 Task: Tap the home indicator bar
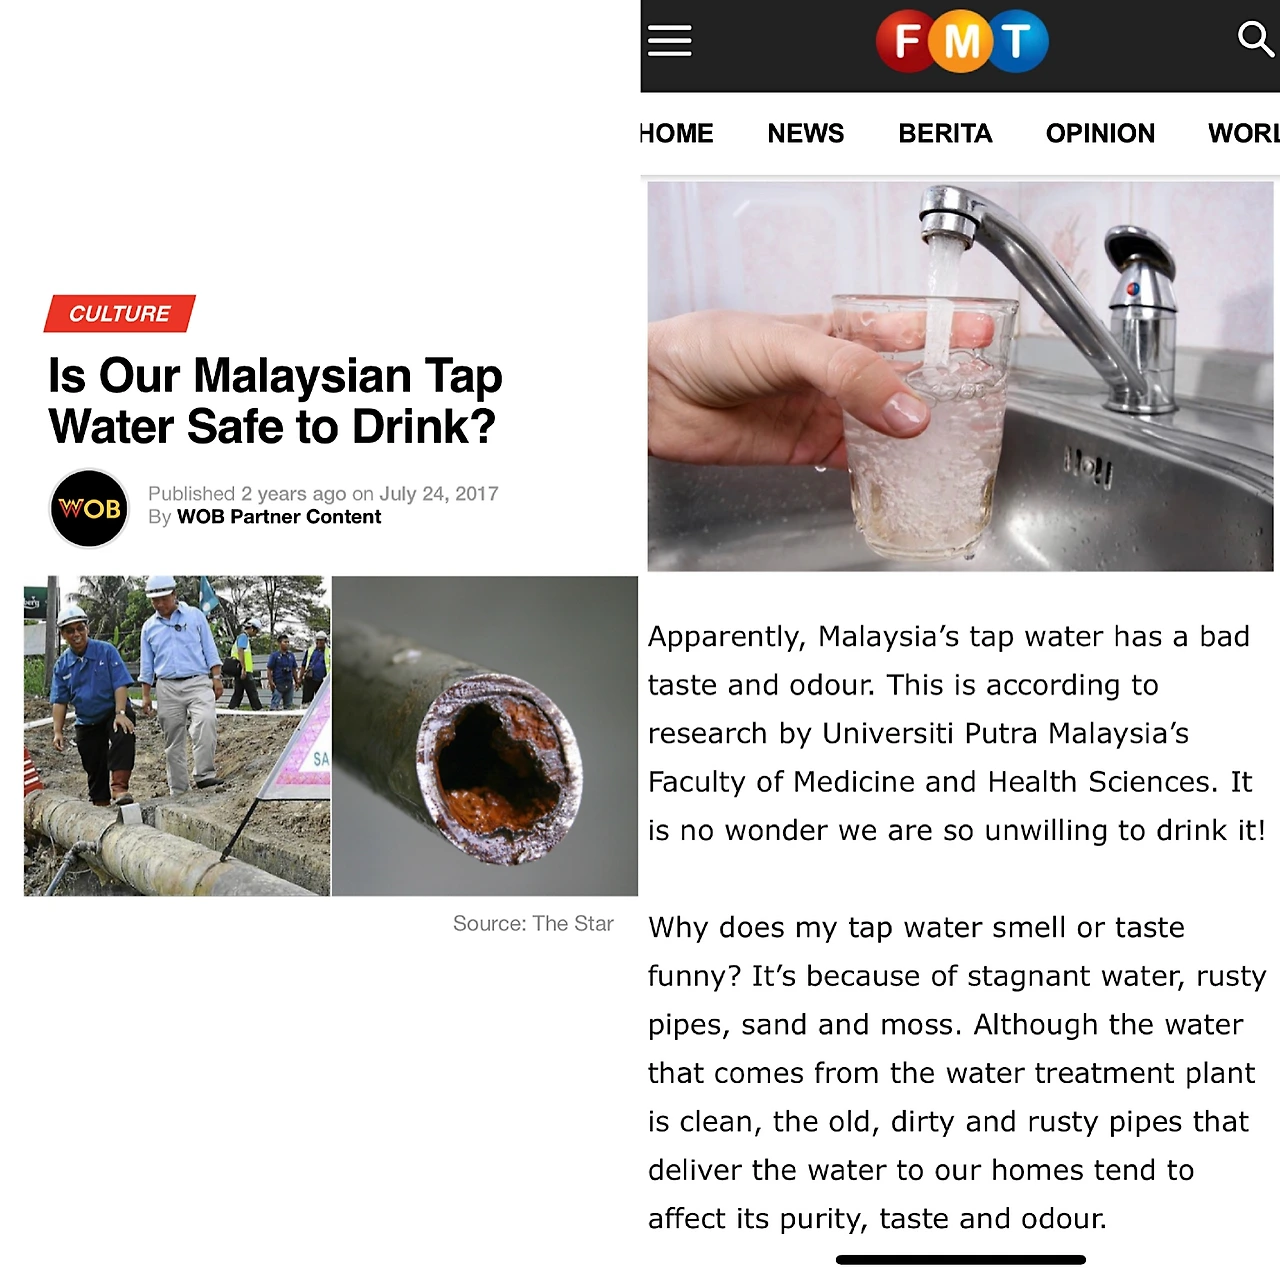(x=960, y=1260)
